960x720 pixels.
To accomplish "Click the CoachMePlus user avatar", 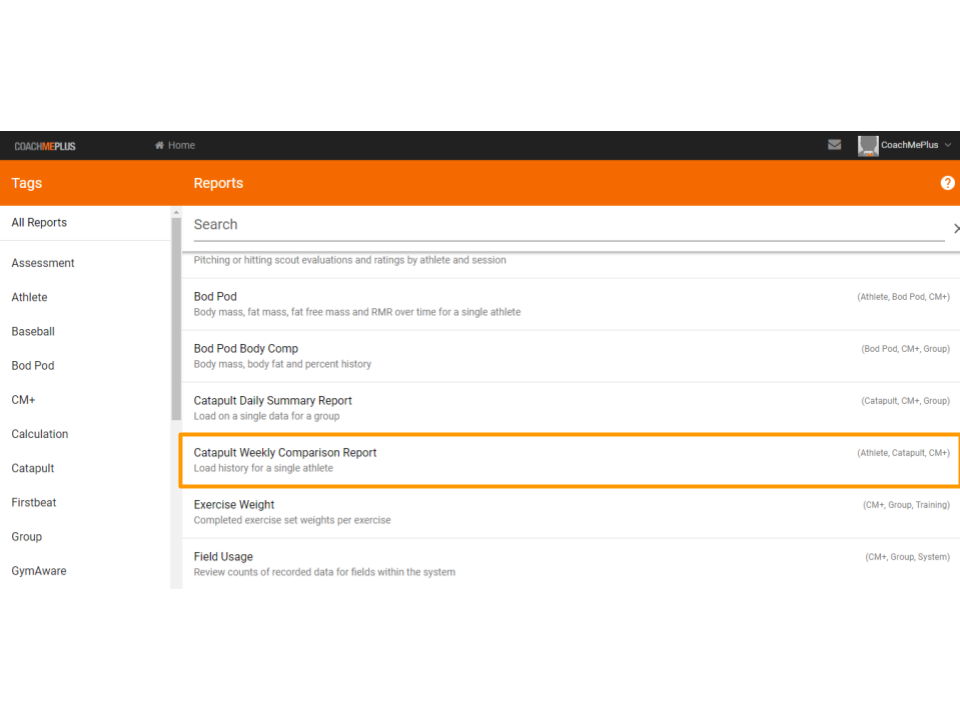I will [868, 146].
